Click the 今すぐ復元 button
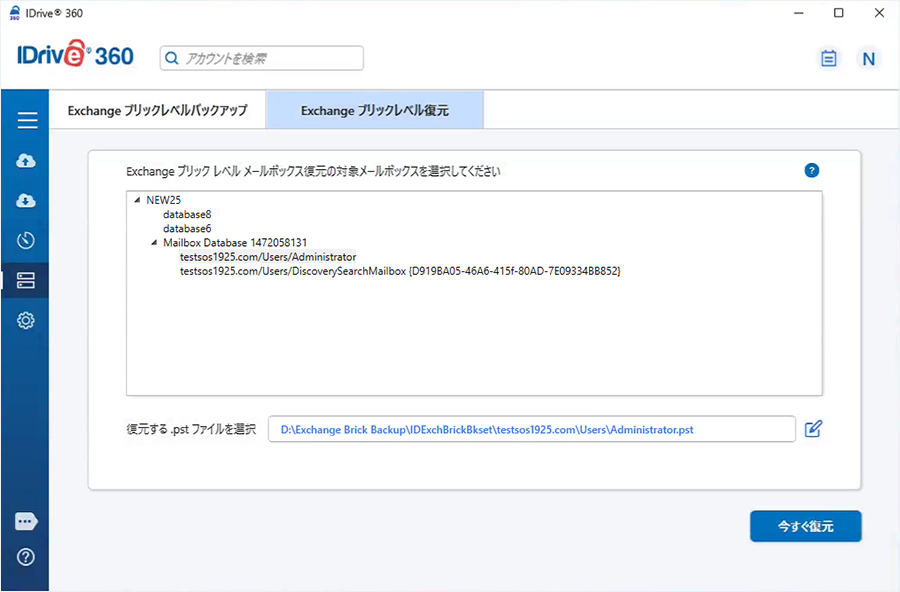The image size is (900, 592). click(x=805, y=526)
